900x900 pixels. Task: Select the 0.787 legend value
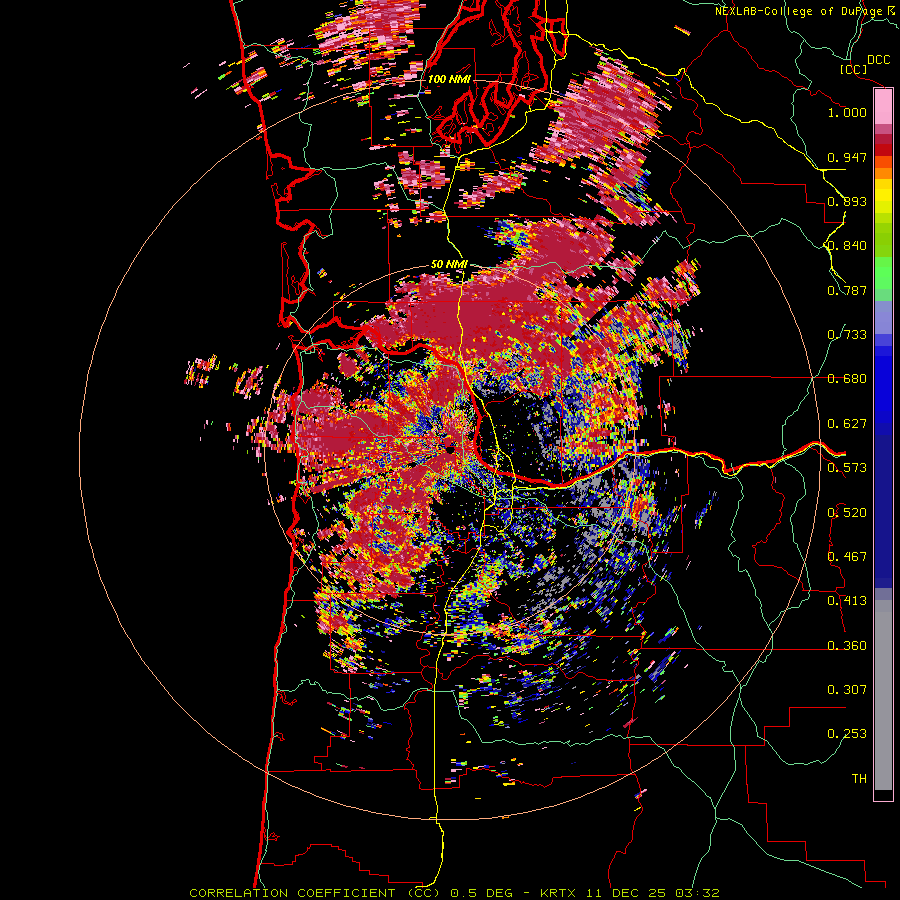click(847, 290)
